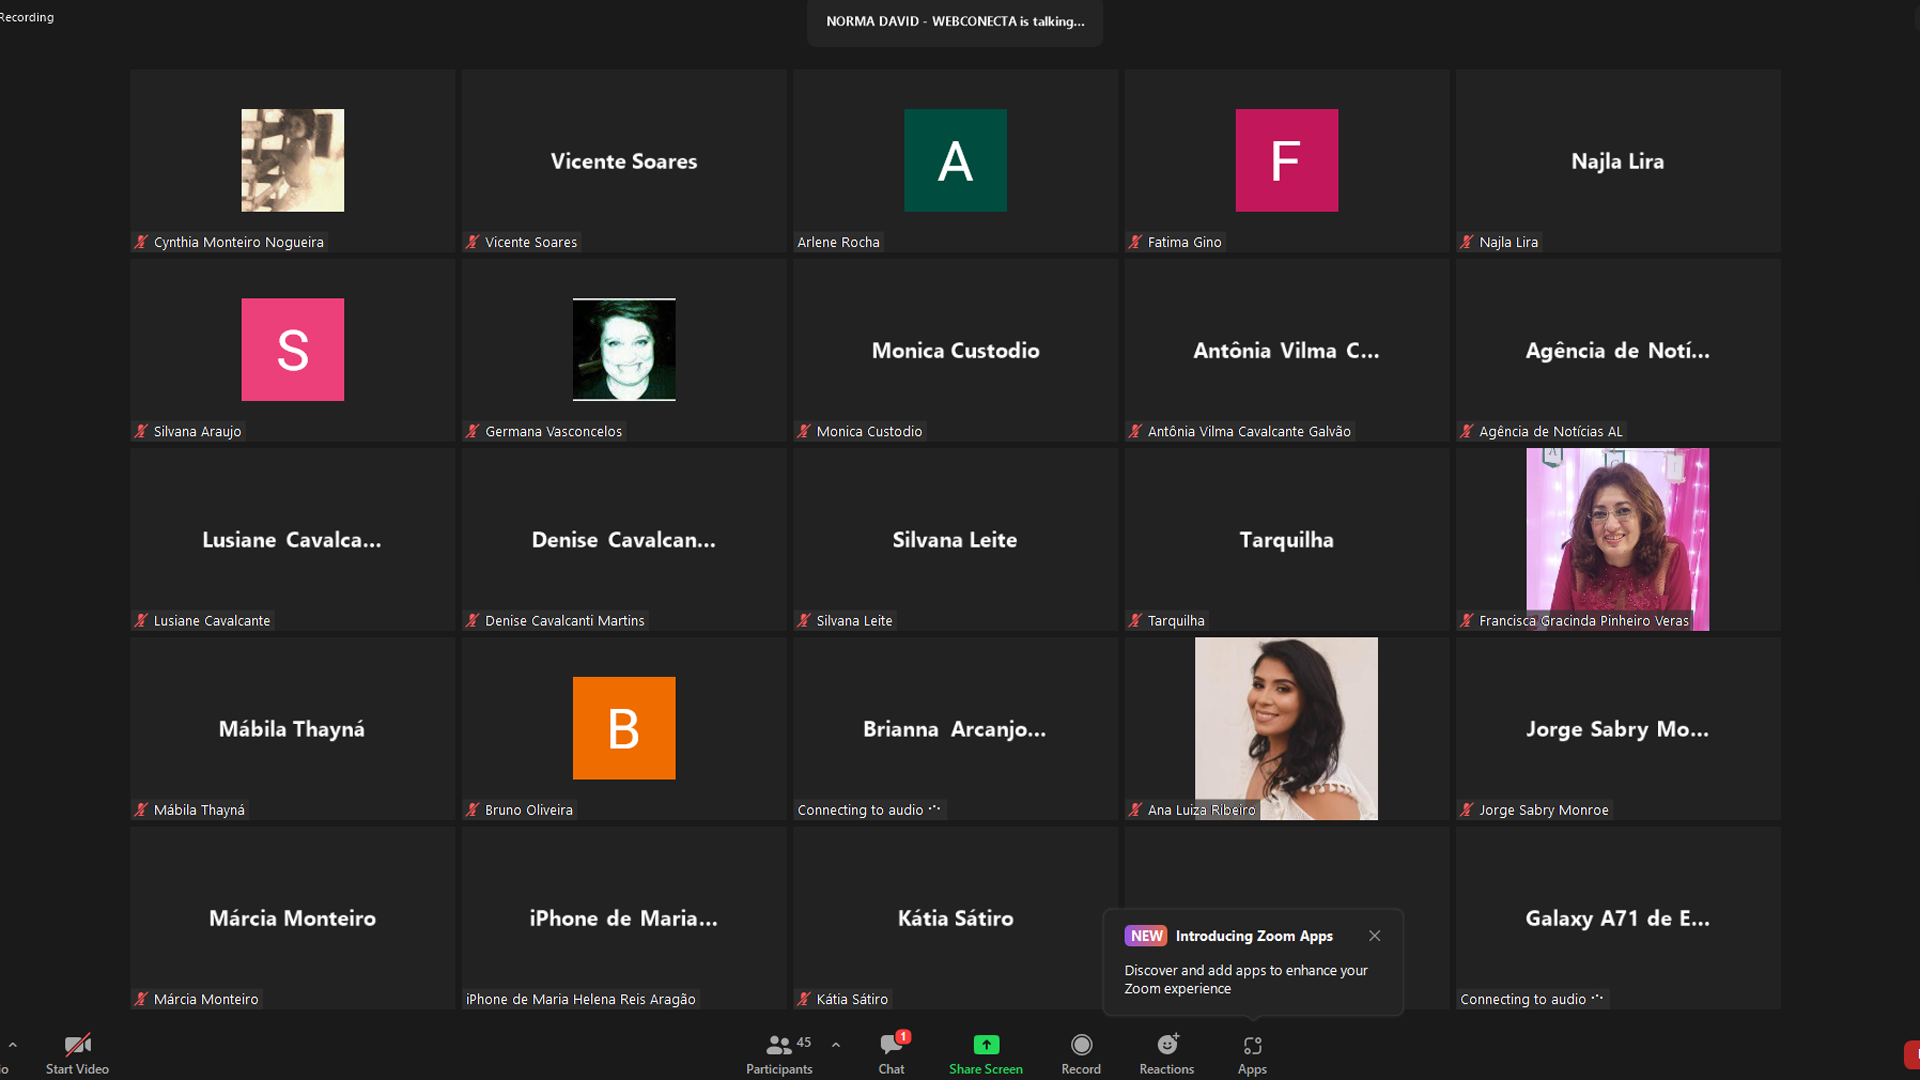Click the Recording indicator label
The image size is (1920, 1080).
pyautogui.click(x=27, y=17)
